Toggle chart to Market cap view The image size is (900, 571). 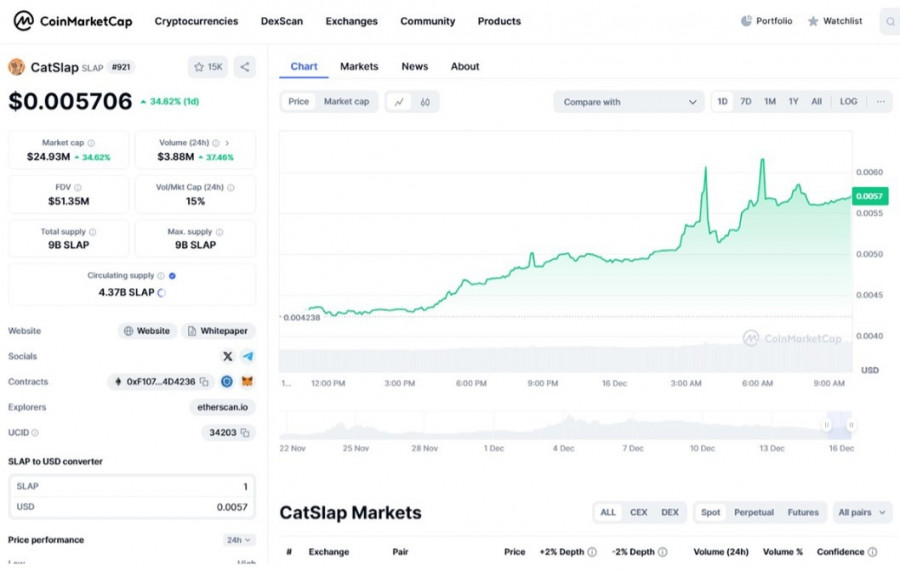(x=346, y=102)
